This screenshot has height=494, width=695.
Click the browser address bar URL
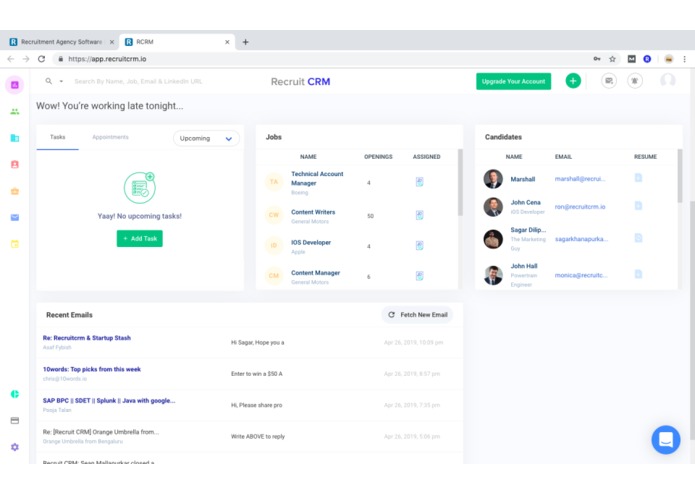pyautogui.click(x=107, y=59)
